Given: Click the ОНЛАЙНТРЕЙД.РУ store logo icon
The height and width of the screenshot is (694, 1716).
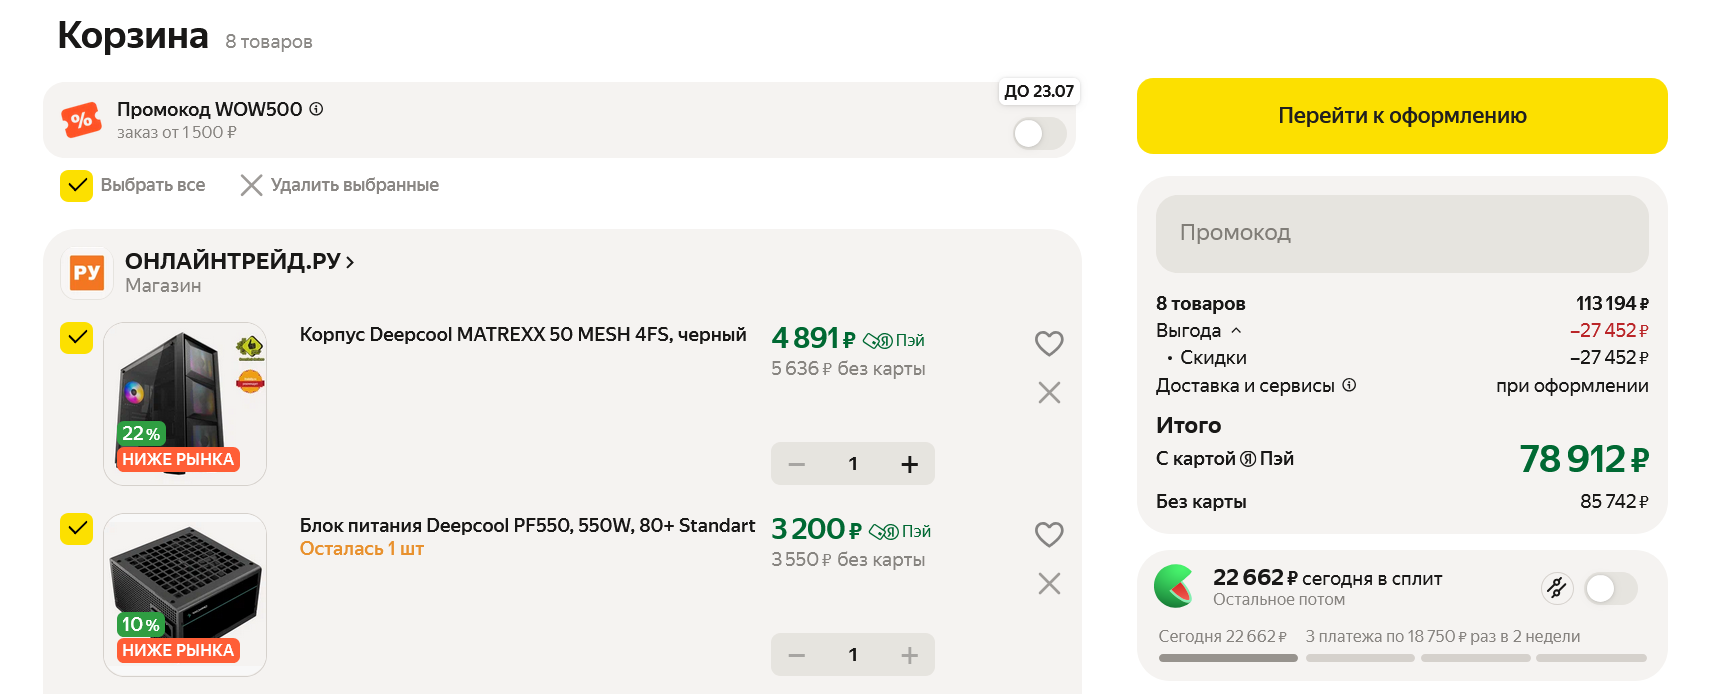Looking at the screenshot, I should click(x=87, y=273).
